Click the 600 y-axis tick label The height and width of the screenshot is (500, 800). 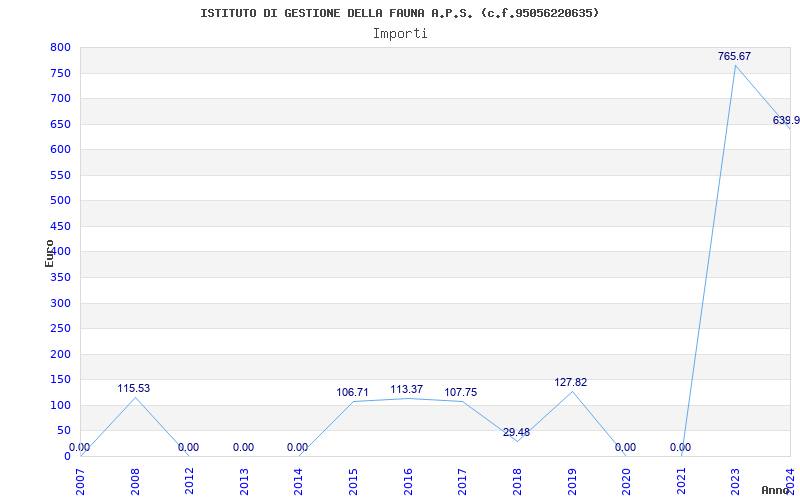coord(60,149)
